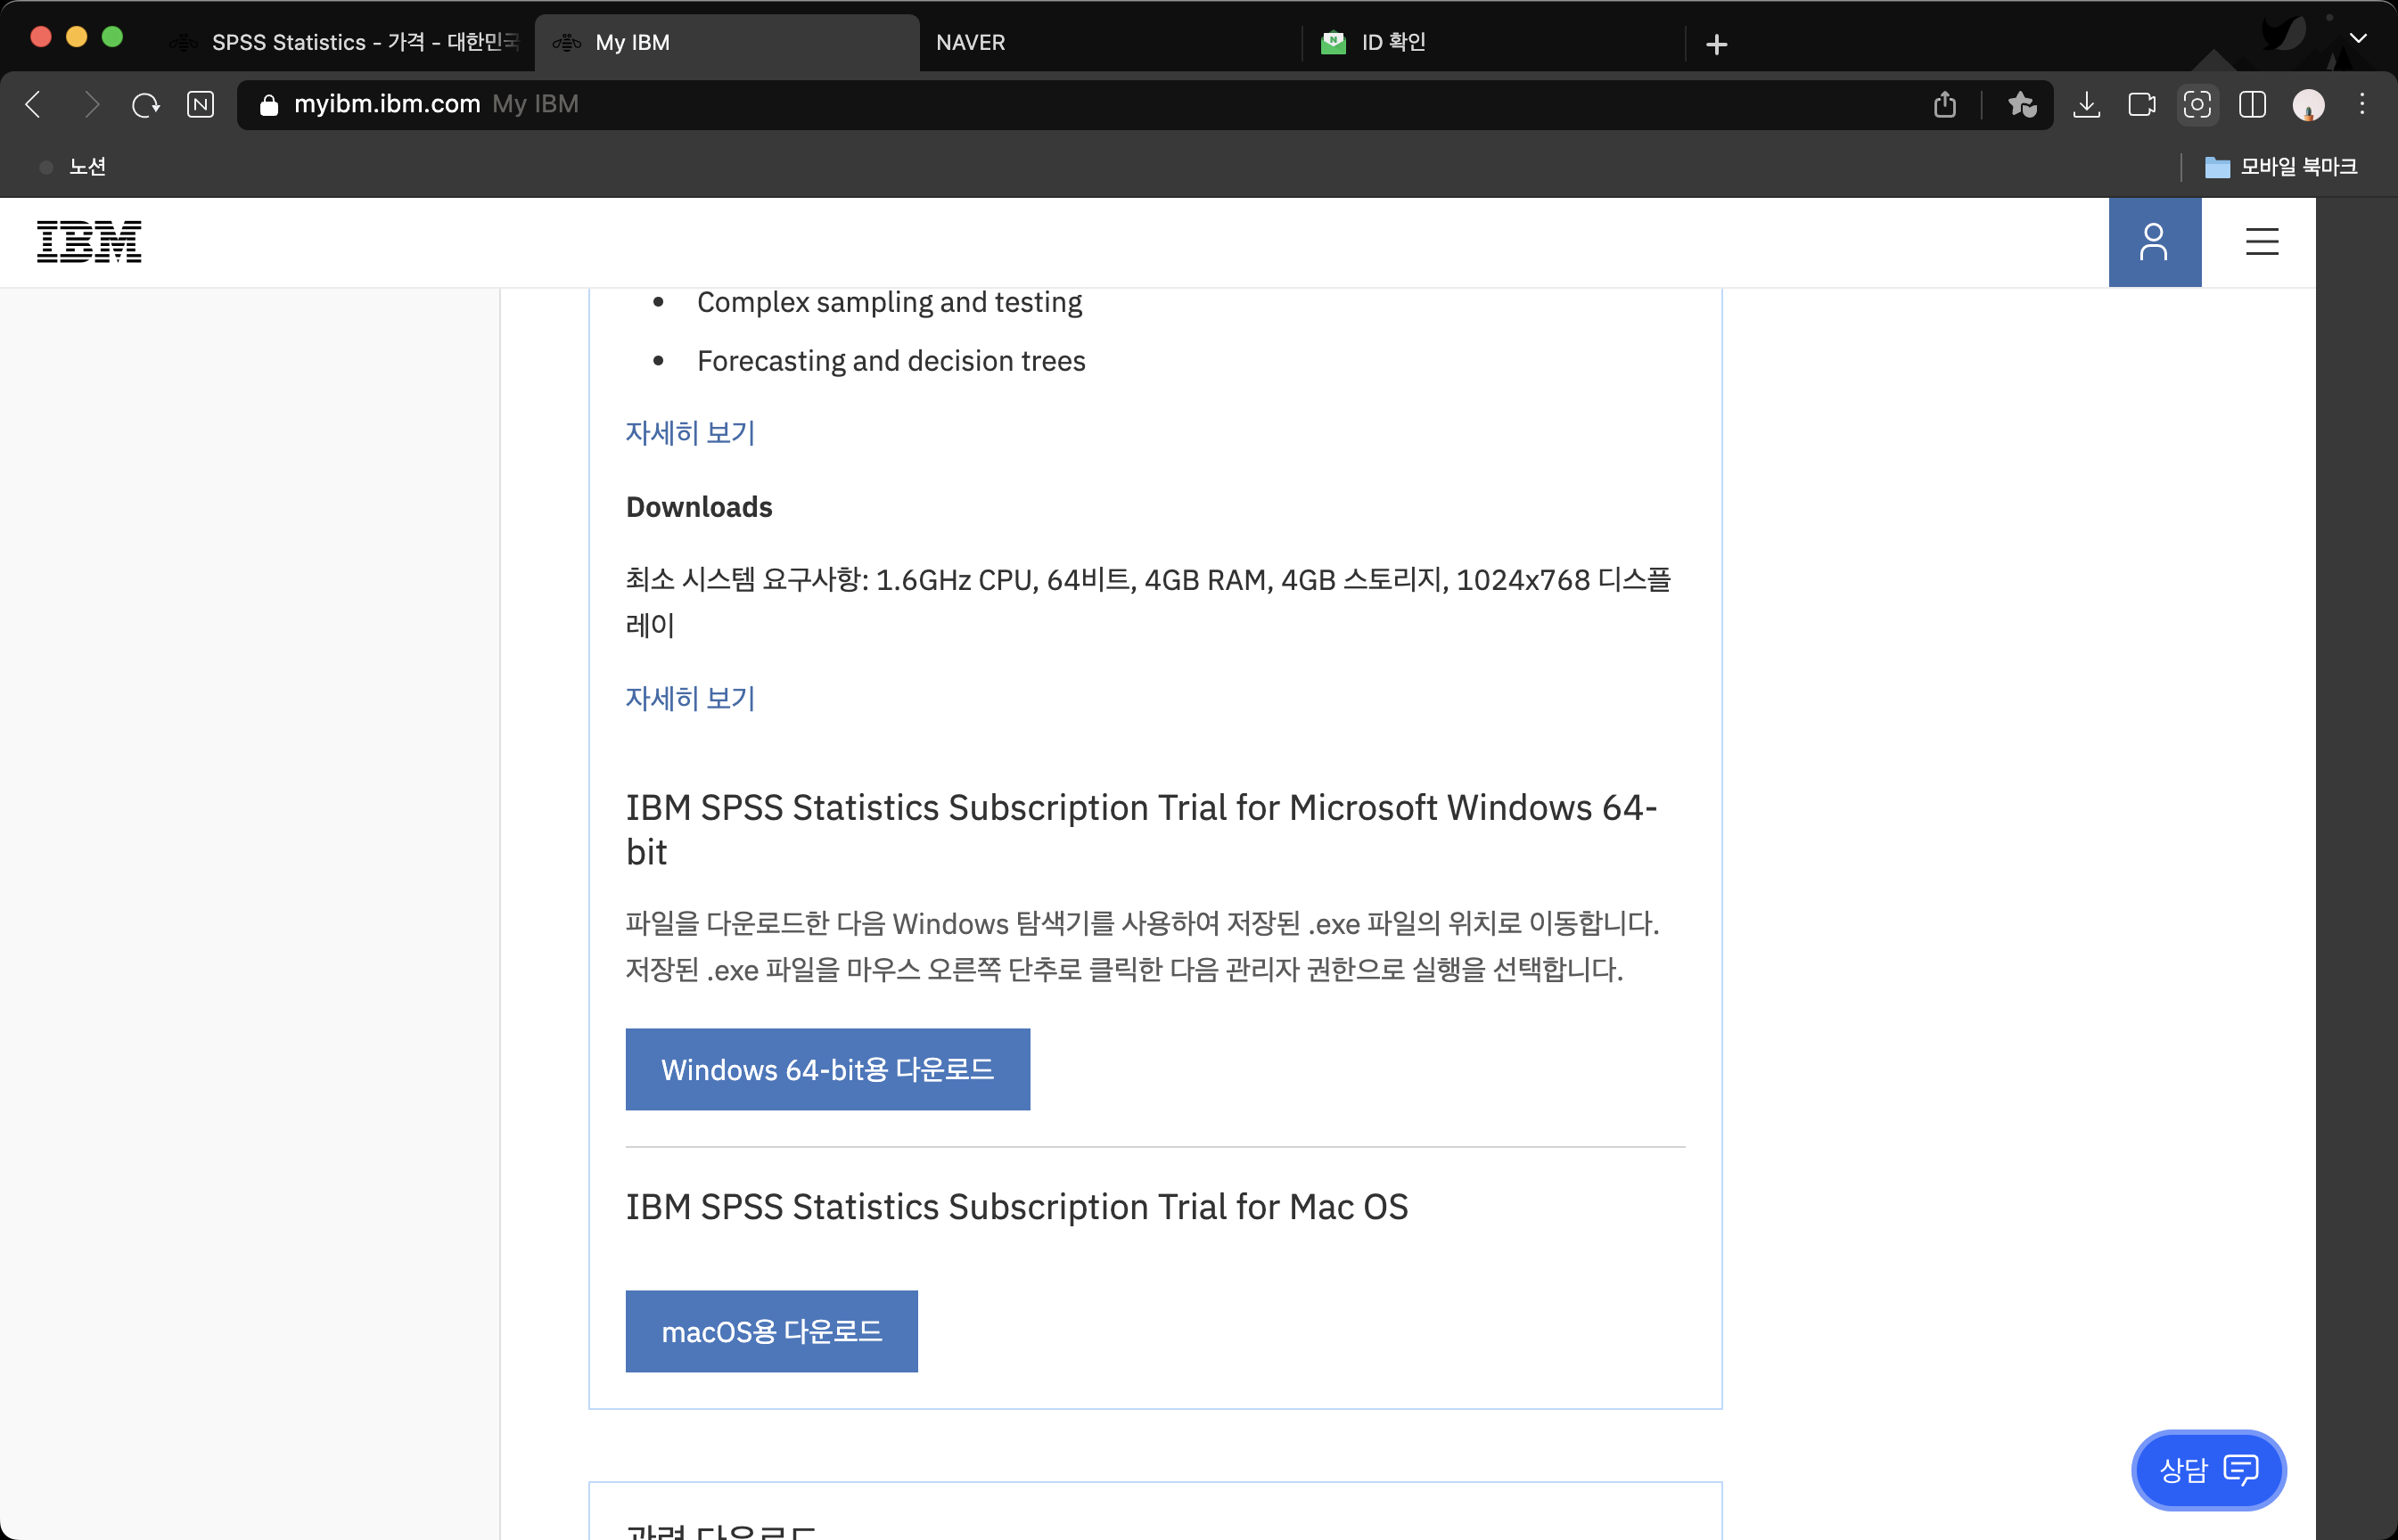Screen dimensions: 2398x1540
Task: Click Windows 64-bit용 다운로드 button
Action: [x=827, y=1069]
